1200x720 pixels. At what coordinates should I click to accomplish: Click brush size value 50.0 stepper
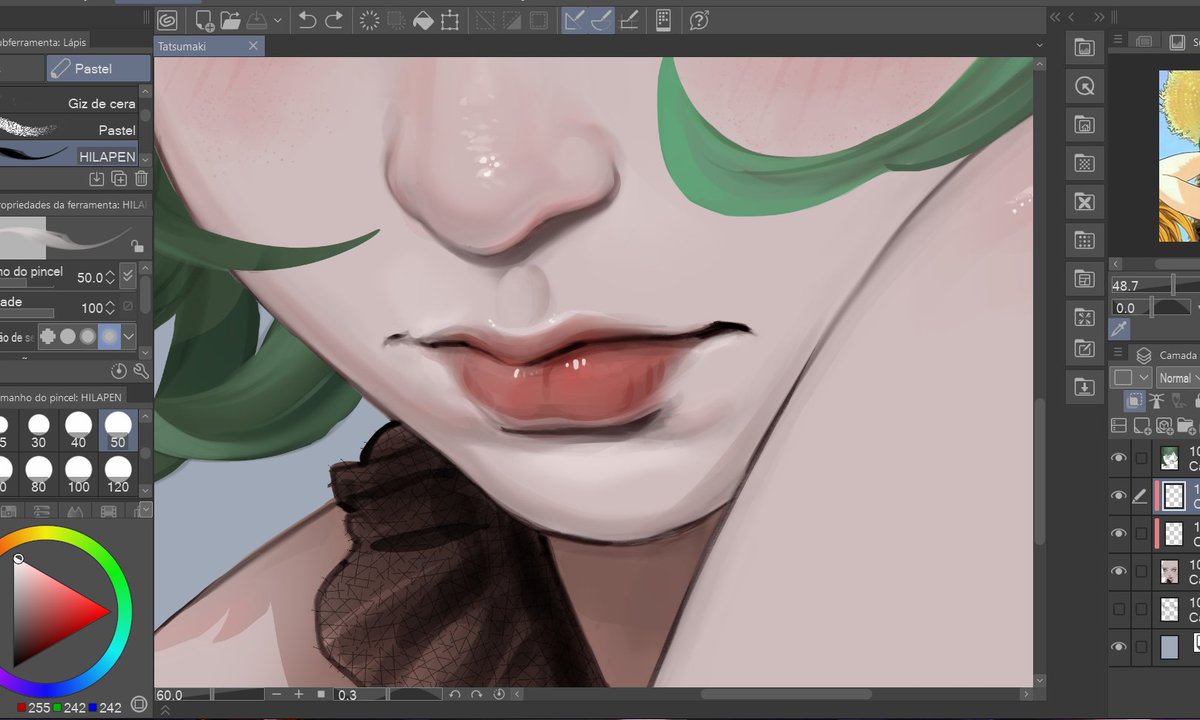(x=110, y=277)
